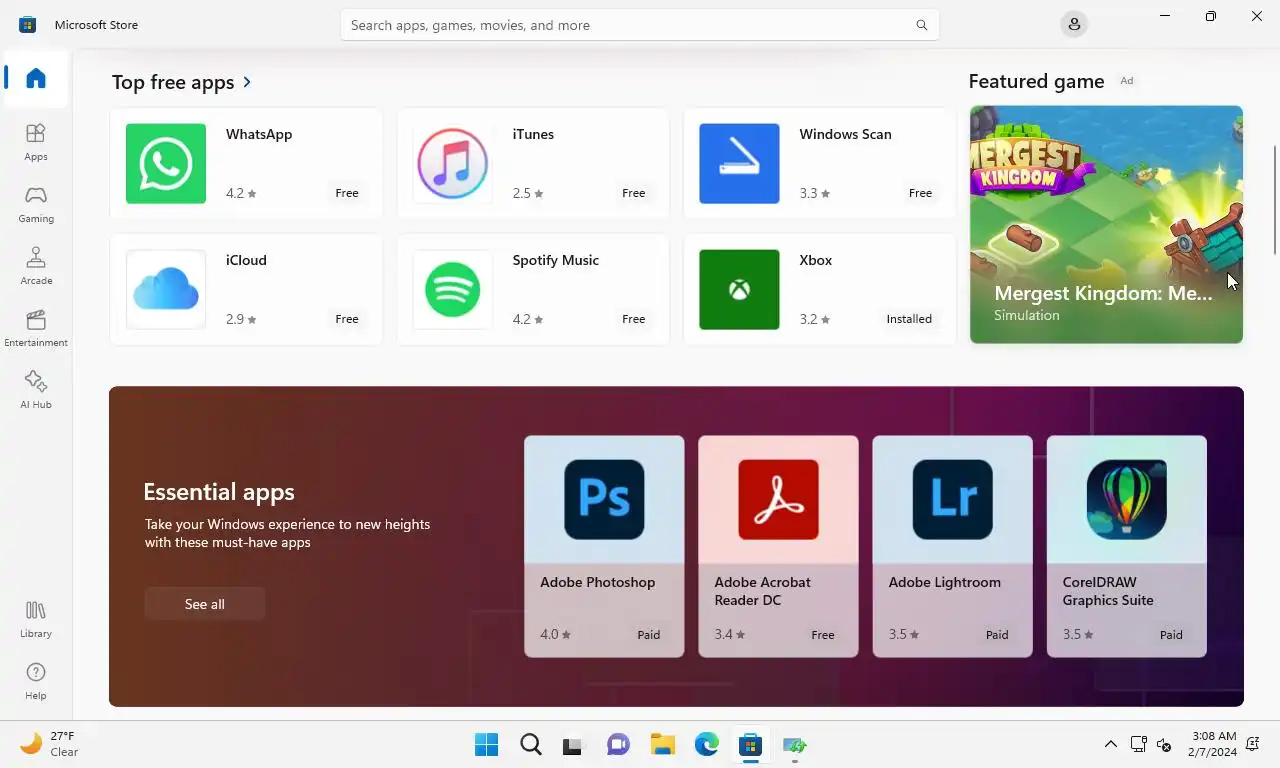Click Free button for WhatsApp

[x=347, y=193]
